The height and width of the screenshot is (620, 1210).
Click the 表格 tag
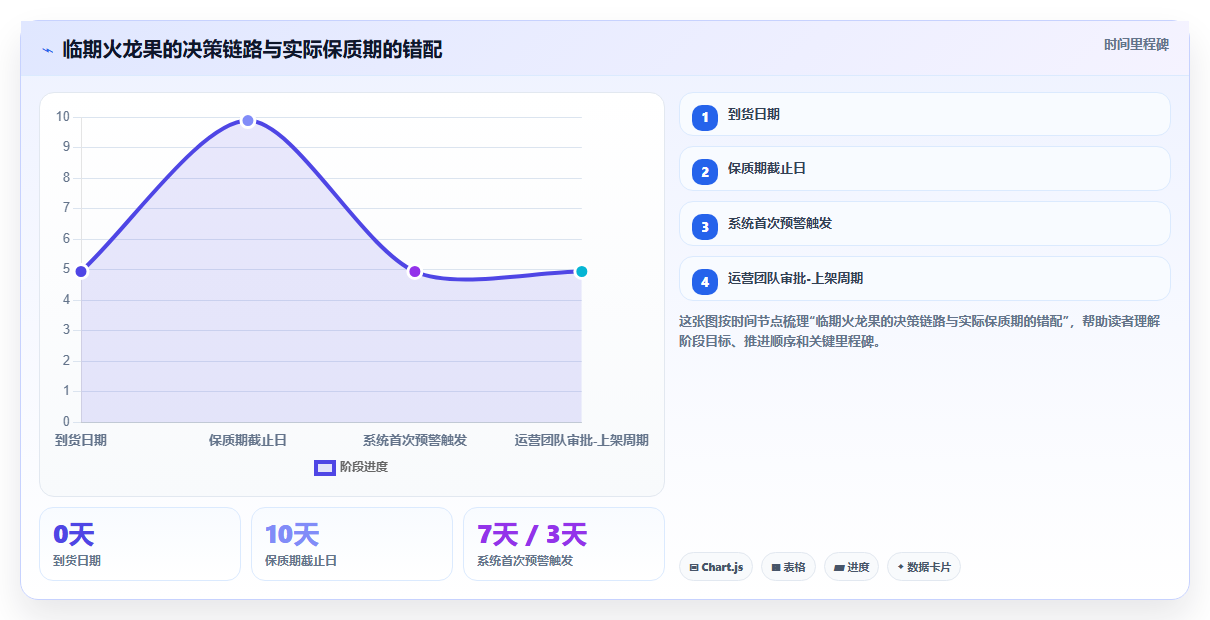(x=789, y=567)
